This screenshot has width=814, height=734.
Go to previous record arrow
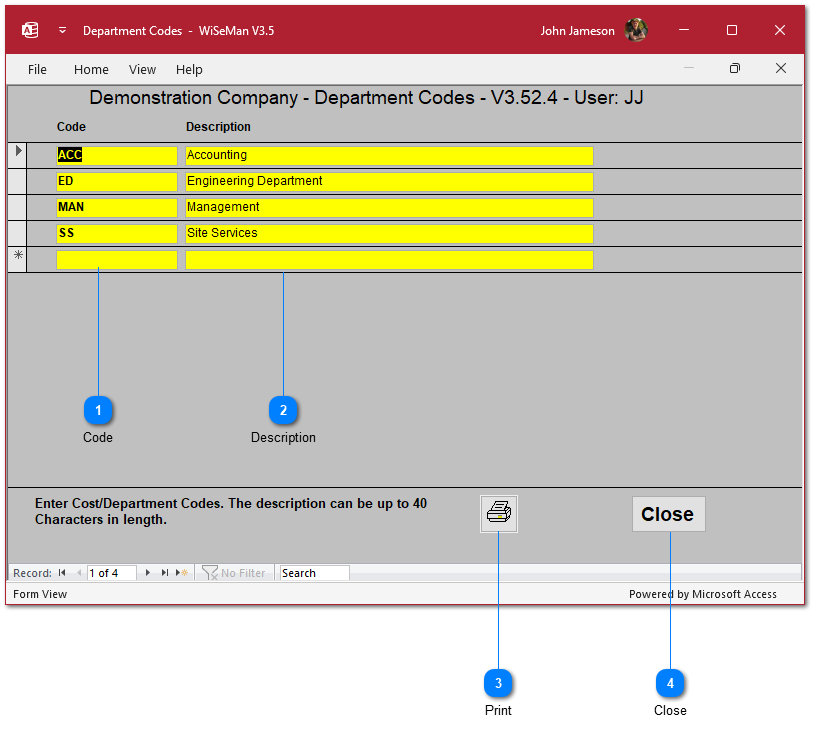(x=78, y=573)
